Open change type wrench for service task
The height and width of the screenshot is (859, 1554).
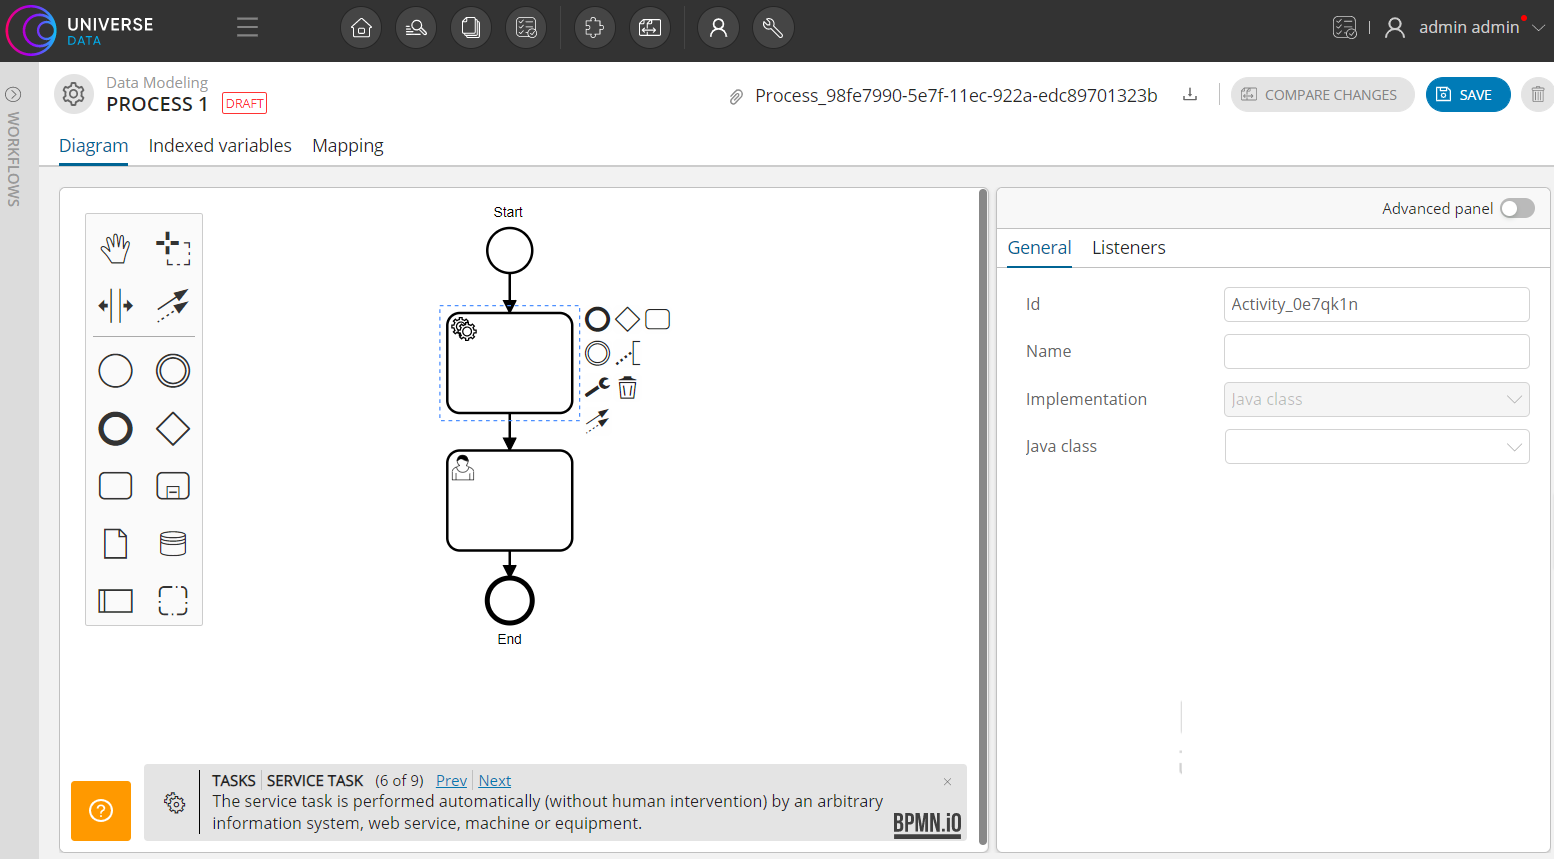(x=597, y=387)
